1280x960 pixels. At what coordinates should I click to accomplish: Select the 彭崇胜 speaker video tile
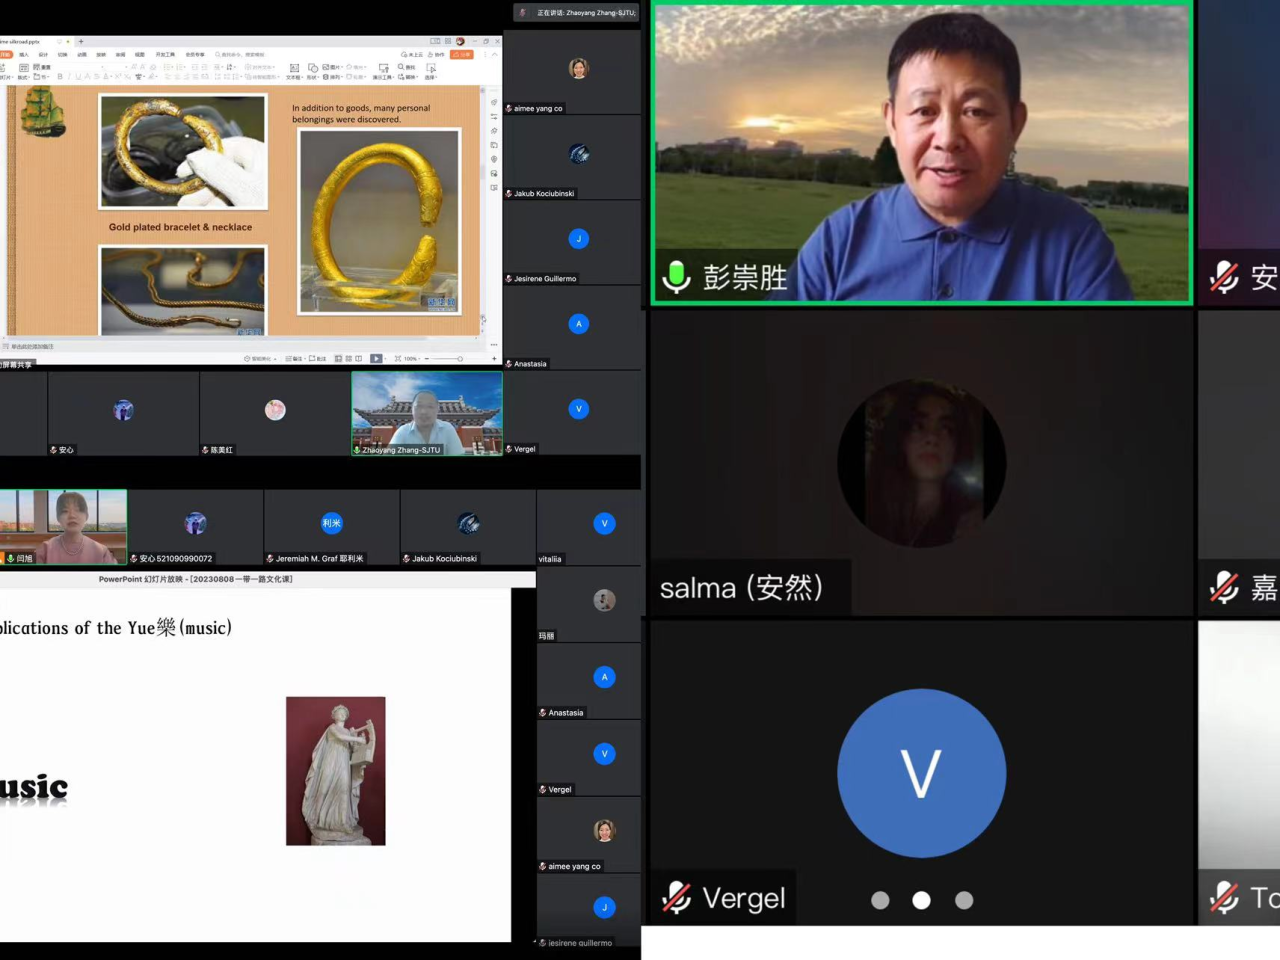pyautogui.click(x=922, y=153)
